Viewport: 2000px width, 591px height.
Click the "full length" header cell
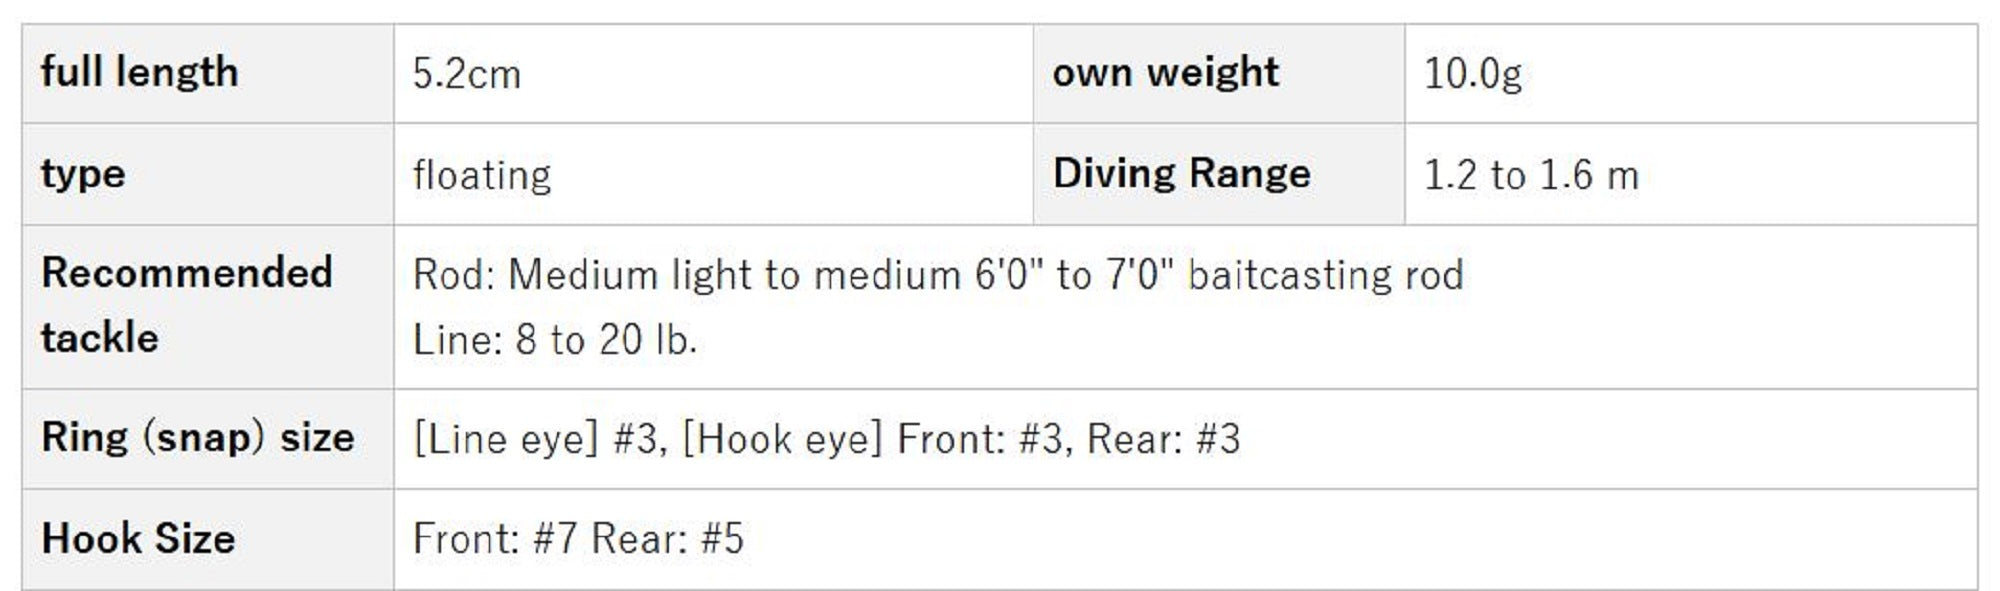tap(139, 73)
